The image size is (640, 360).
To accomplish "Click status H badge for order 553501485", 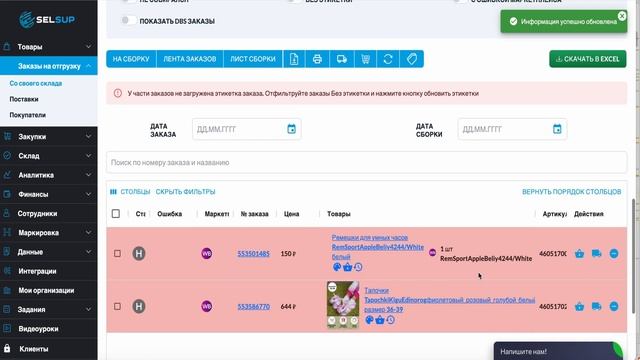I will point(139,253).
